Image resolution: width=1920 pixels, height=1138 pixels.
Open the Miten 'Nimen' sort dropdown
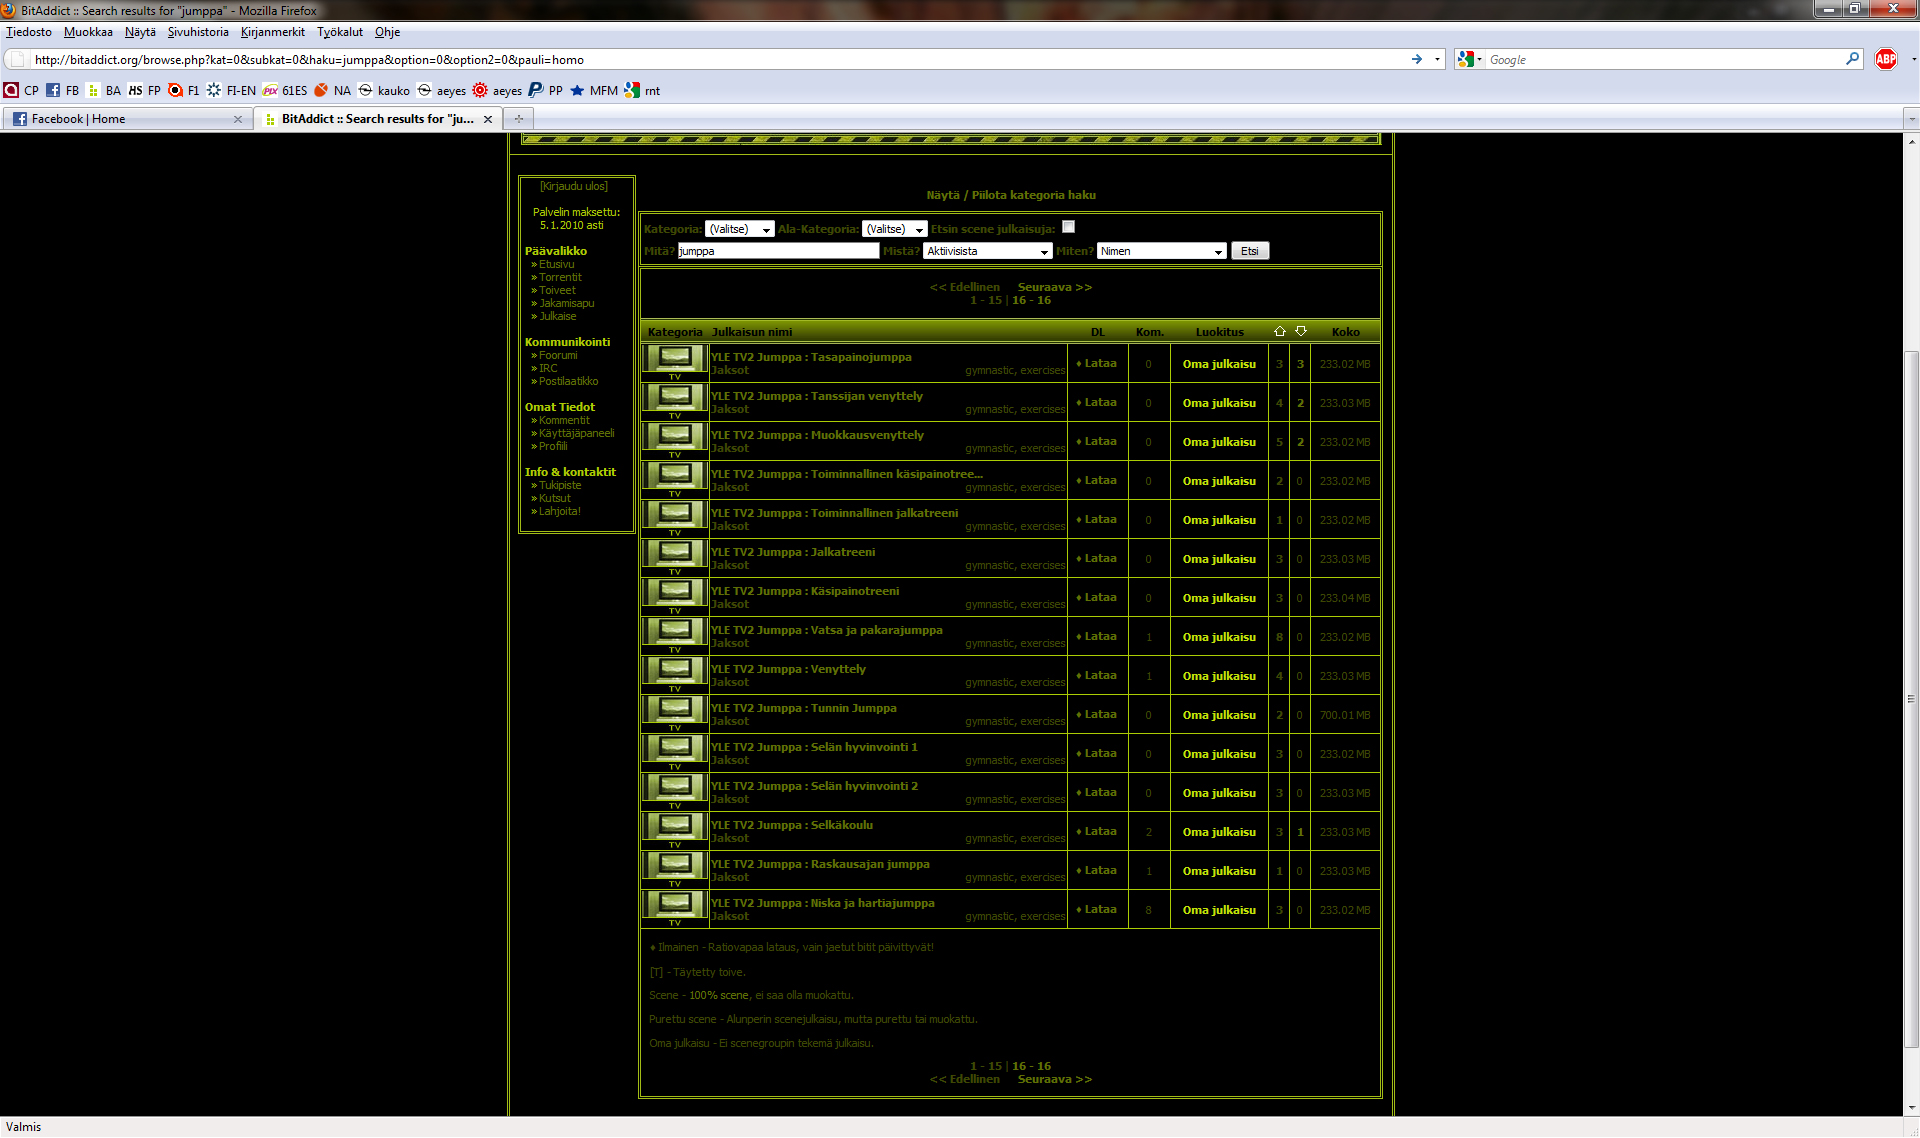click(x=1161, y=251)
